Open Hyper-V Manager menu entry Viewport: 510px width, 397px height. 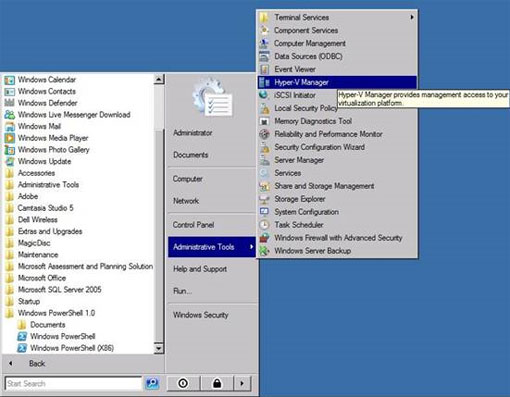tap(337, 82)
